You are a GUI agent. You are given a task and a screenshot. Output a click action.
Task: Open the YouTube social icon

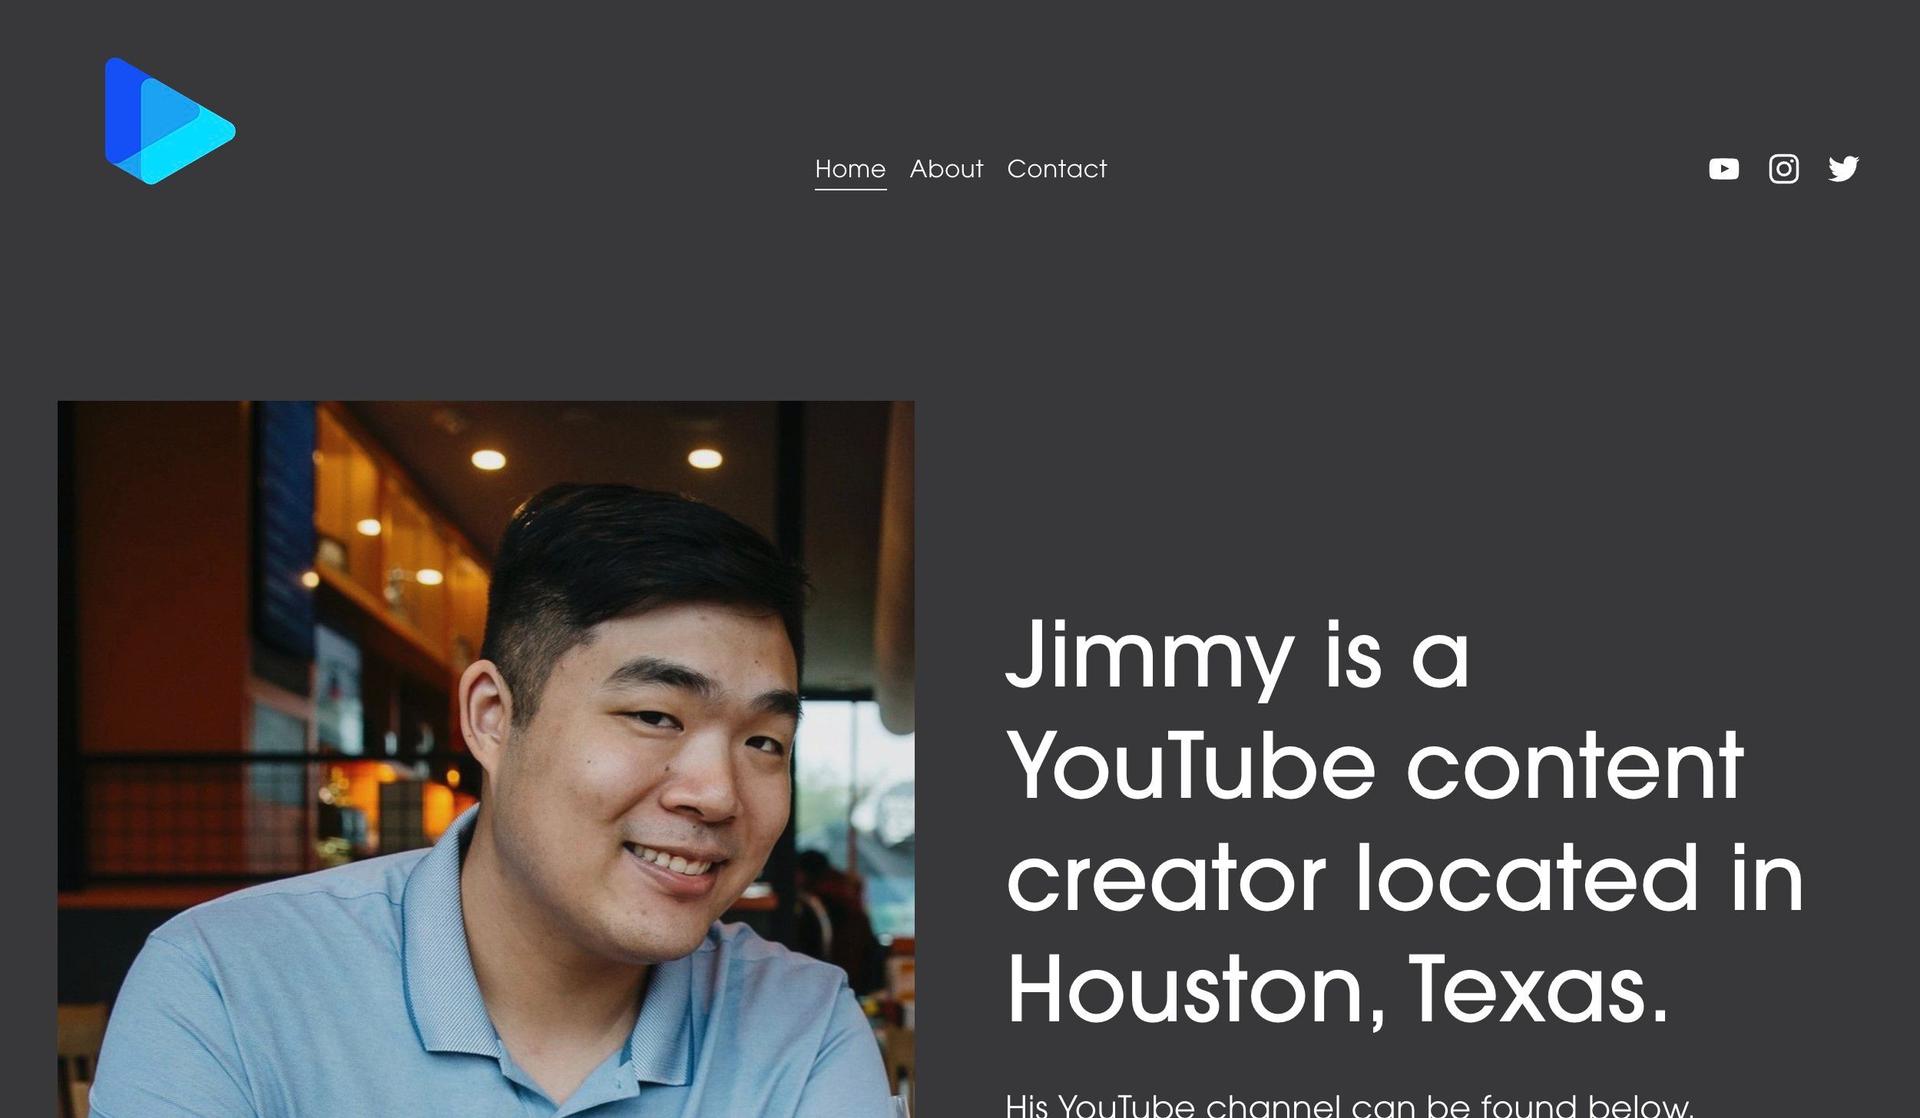coord(1724,169)
